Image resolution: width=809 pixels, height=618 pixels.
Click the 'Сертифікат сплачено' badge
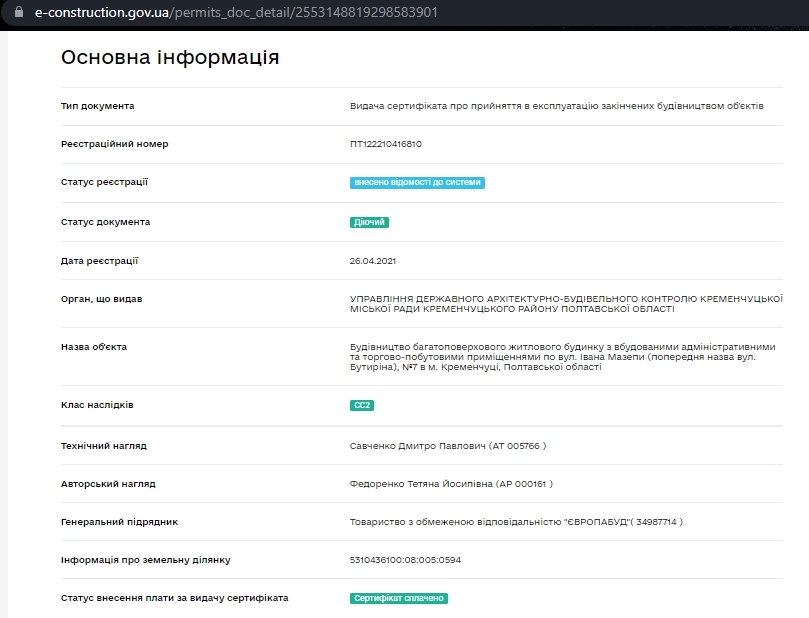(398, 598)
